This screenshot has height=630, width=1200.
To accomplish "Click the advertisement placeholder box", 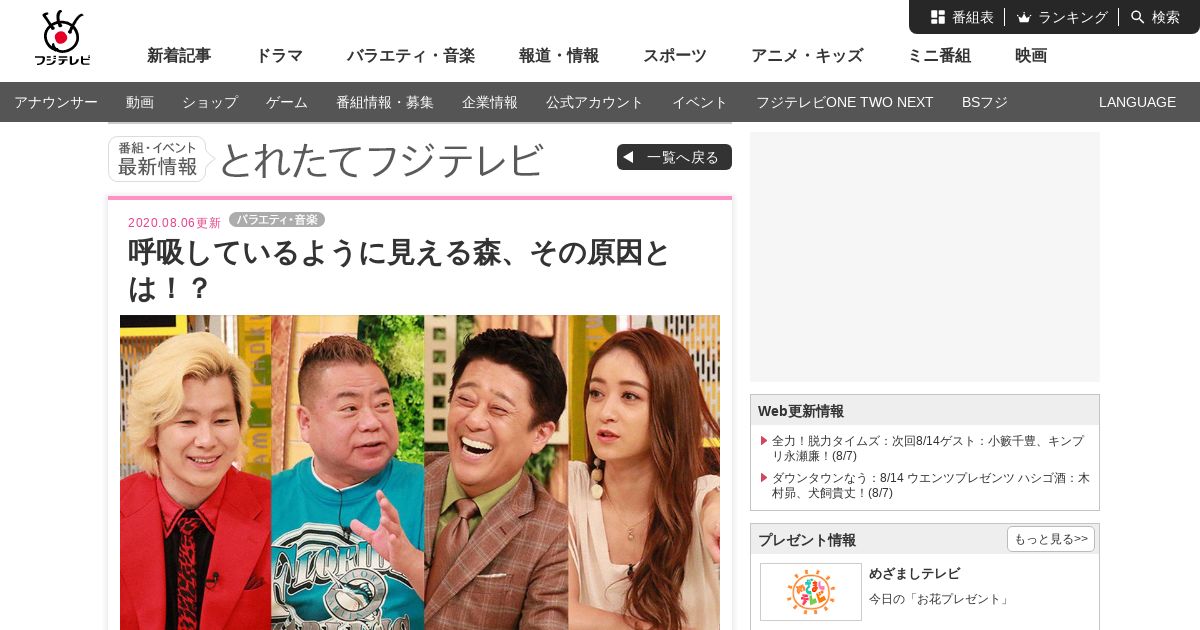I will tap(925, 257).
